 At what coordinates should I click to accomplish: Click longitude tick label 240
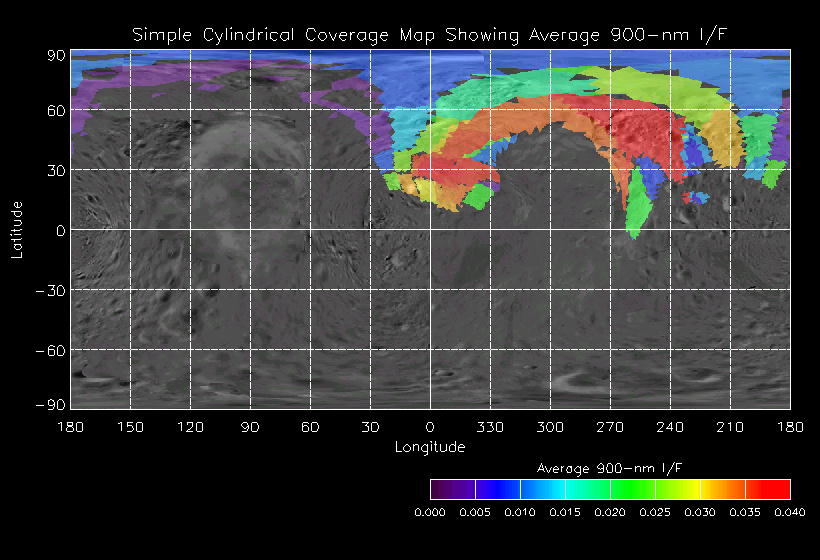(x=670, y=427)
